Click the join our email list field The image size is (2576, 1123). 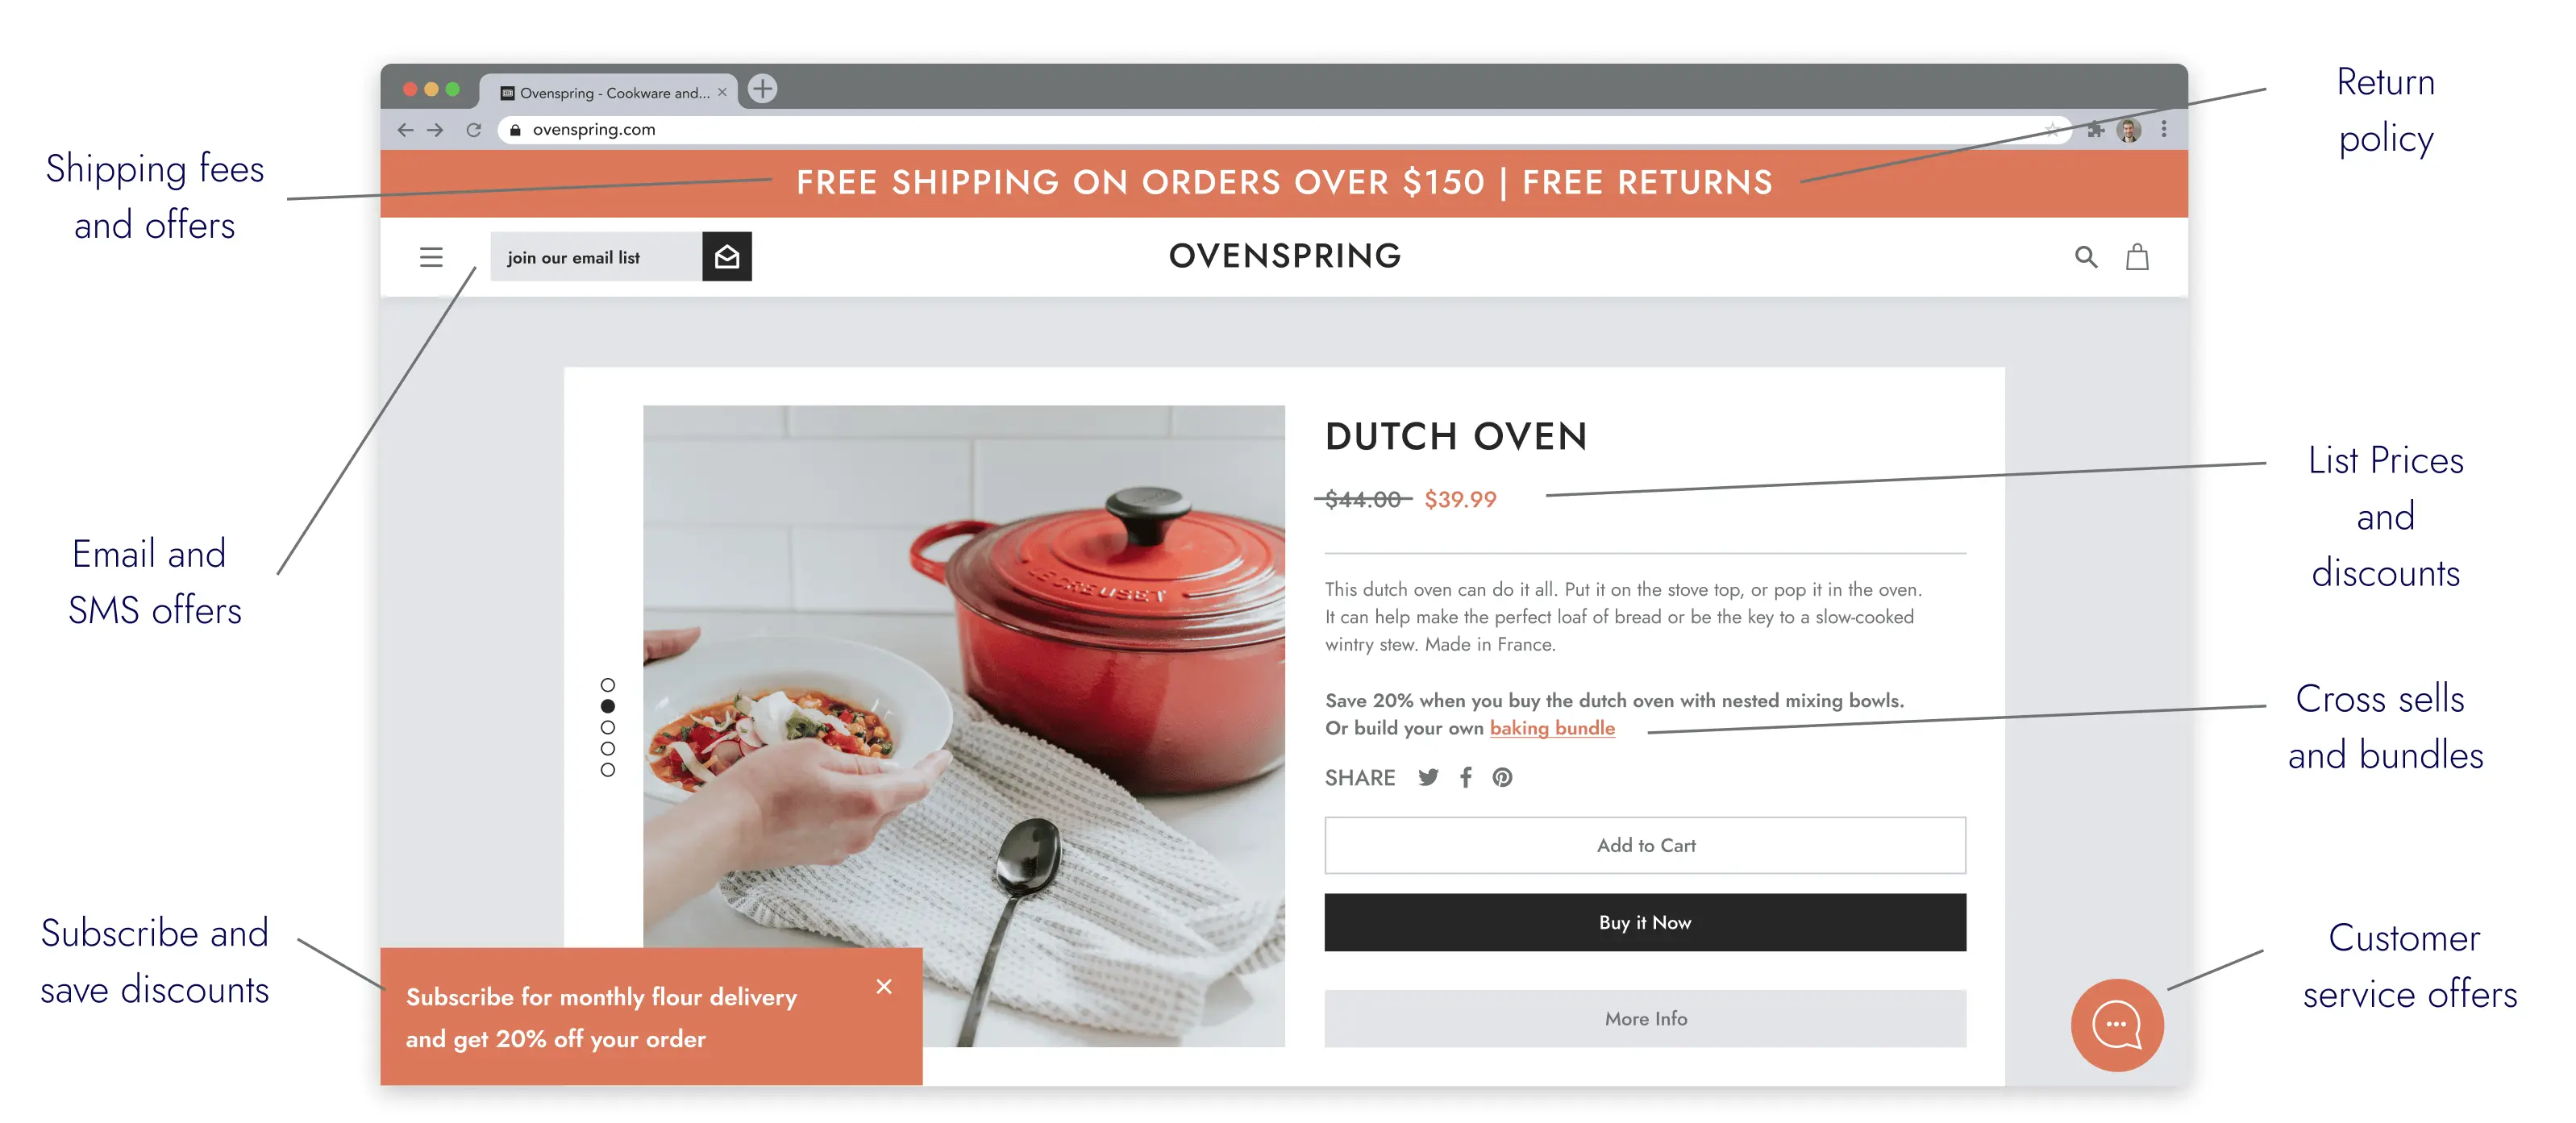pos(597,257)
